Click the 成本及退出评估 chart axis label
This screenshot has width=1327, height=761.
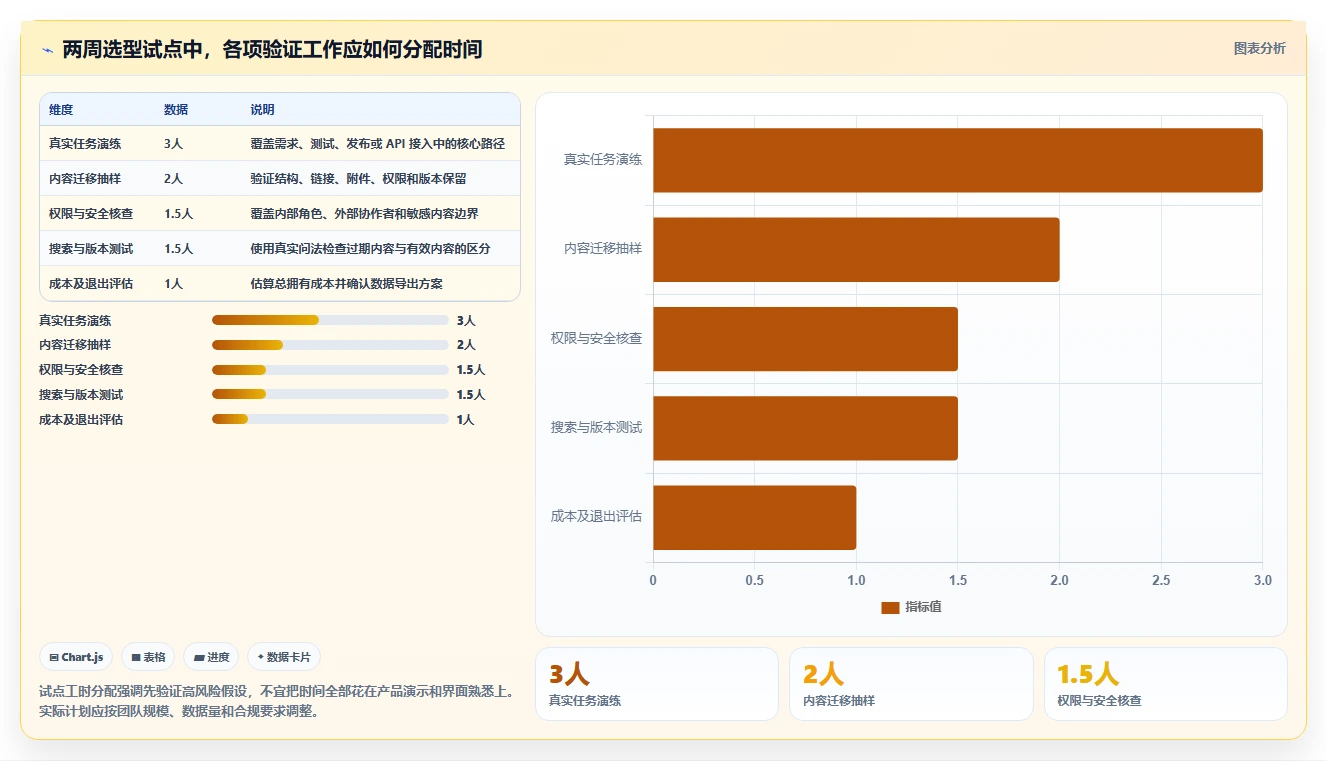[596, 516]
